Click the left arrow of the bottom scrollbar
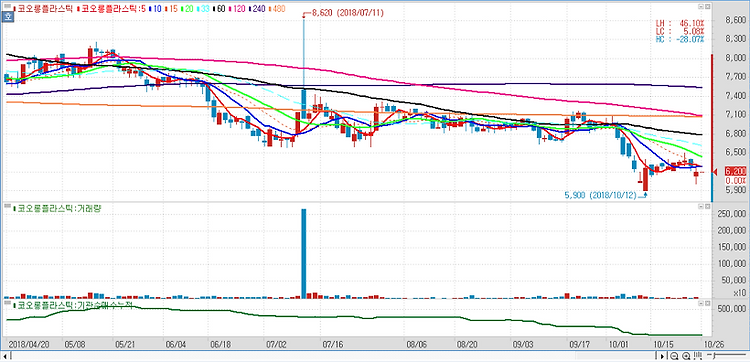Viewport: 750px width, 362px height. tap(5, 356)
